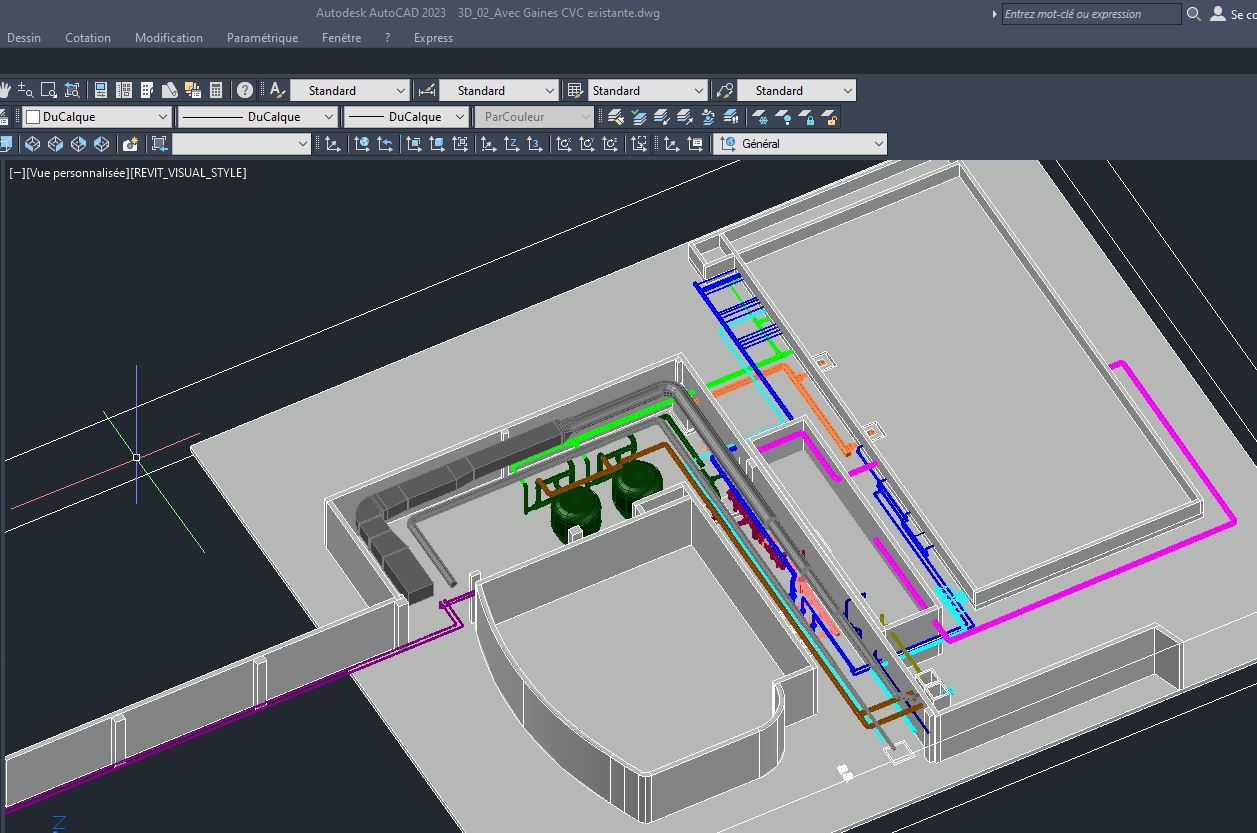Toggle layer freeze with snowflake icon
The width and height of the screenshot is (1257, 833).
[760, 117]
